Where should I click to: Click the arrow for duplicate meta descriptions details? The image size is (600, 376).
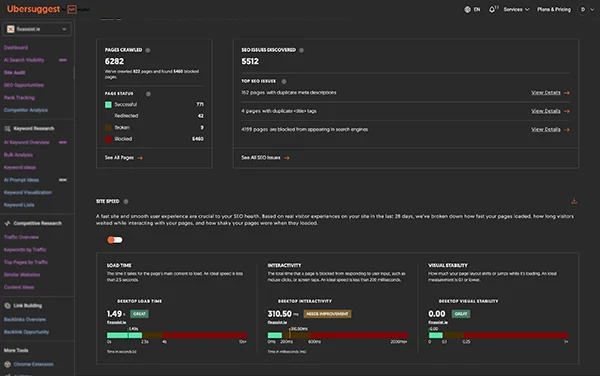[567, 93]
